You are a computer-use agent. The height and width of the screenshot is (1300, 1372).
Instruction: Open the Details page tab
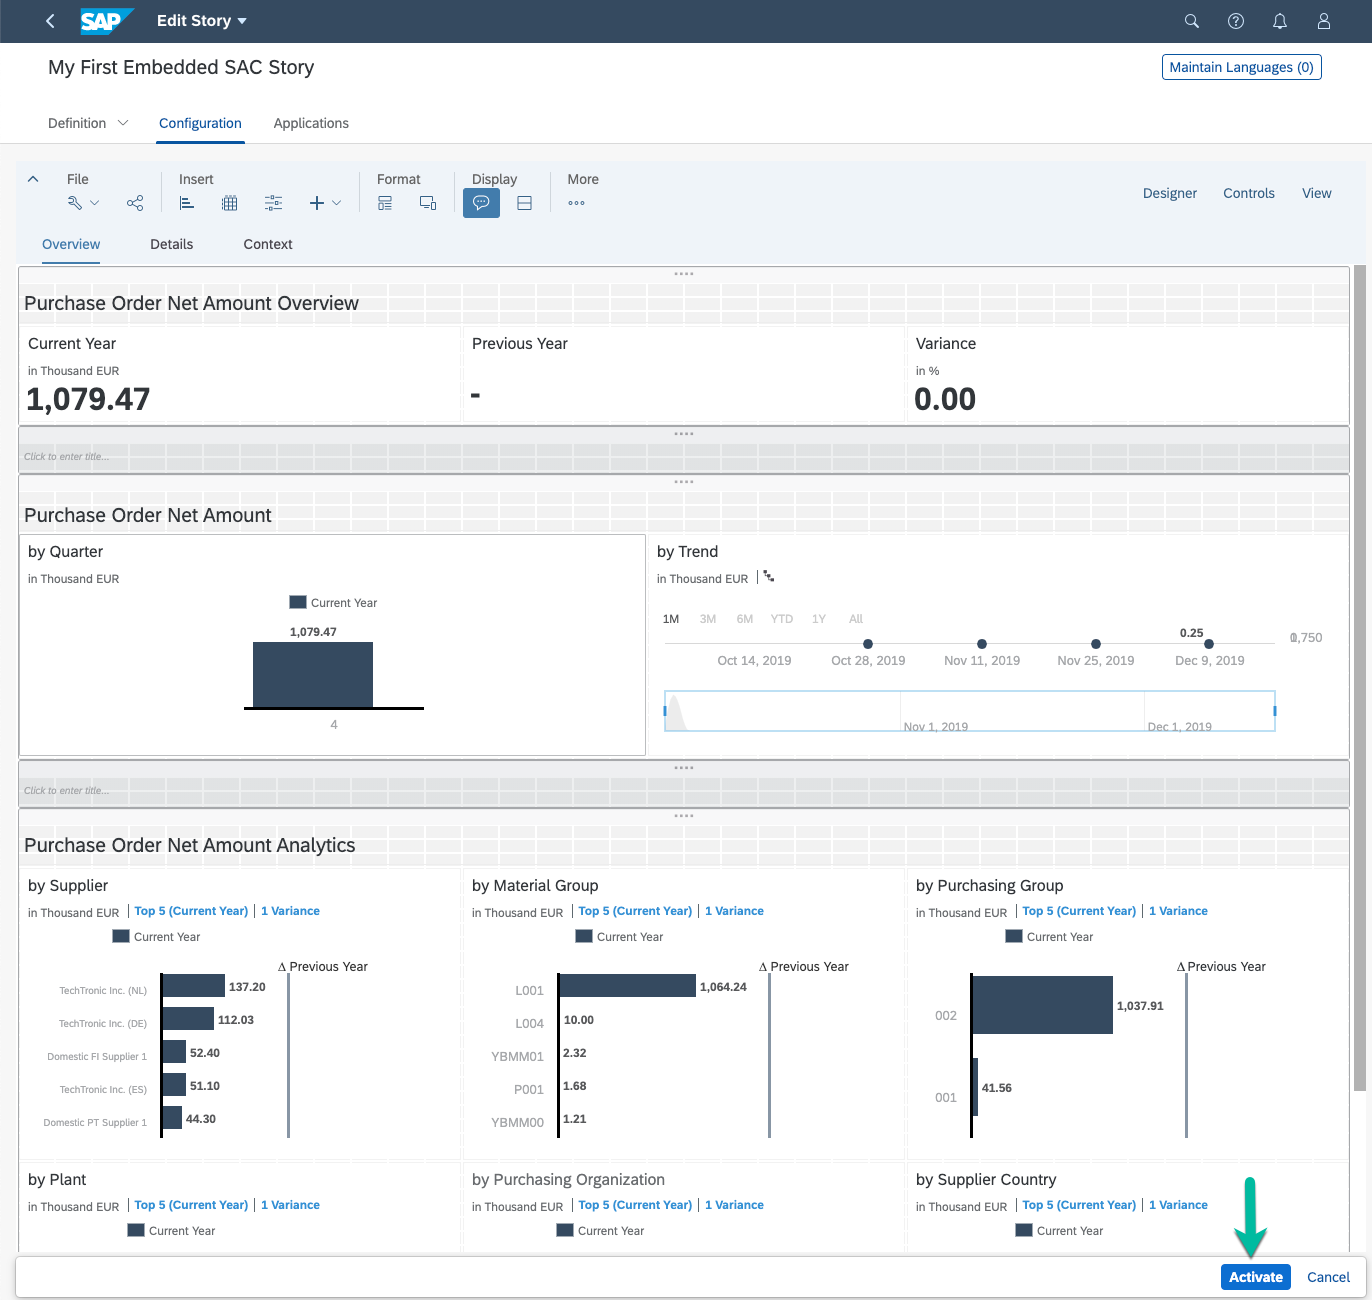171,244
